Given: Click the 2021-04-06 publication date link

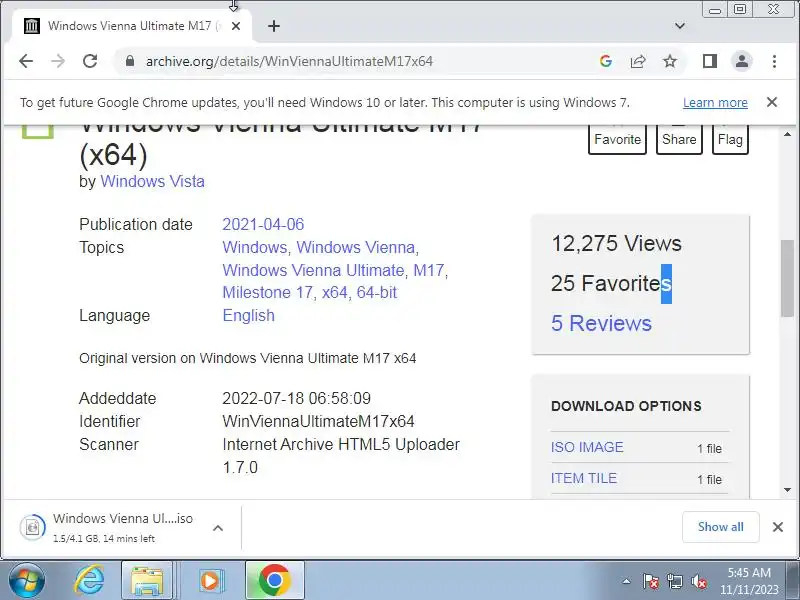Looking at the screenshot, I should pyautogui.click(x=263, y=224).
